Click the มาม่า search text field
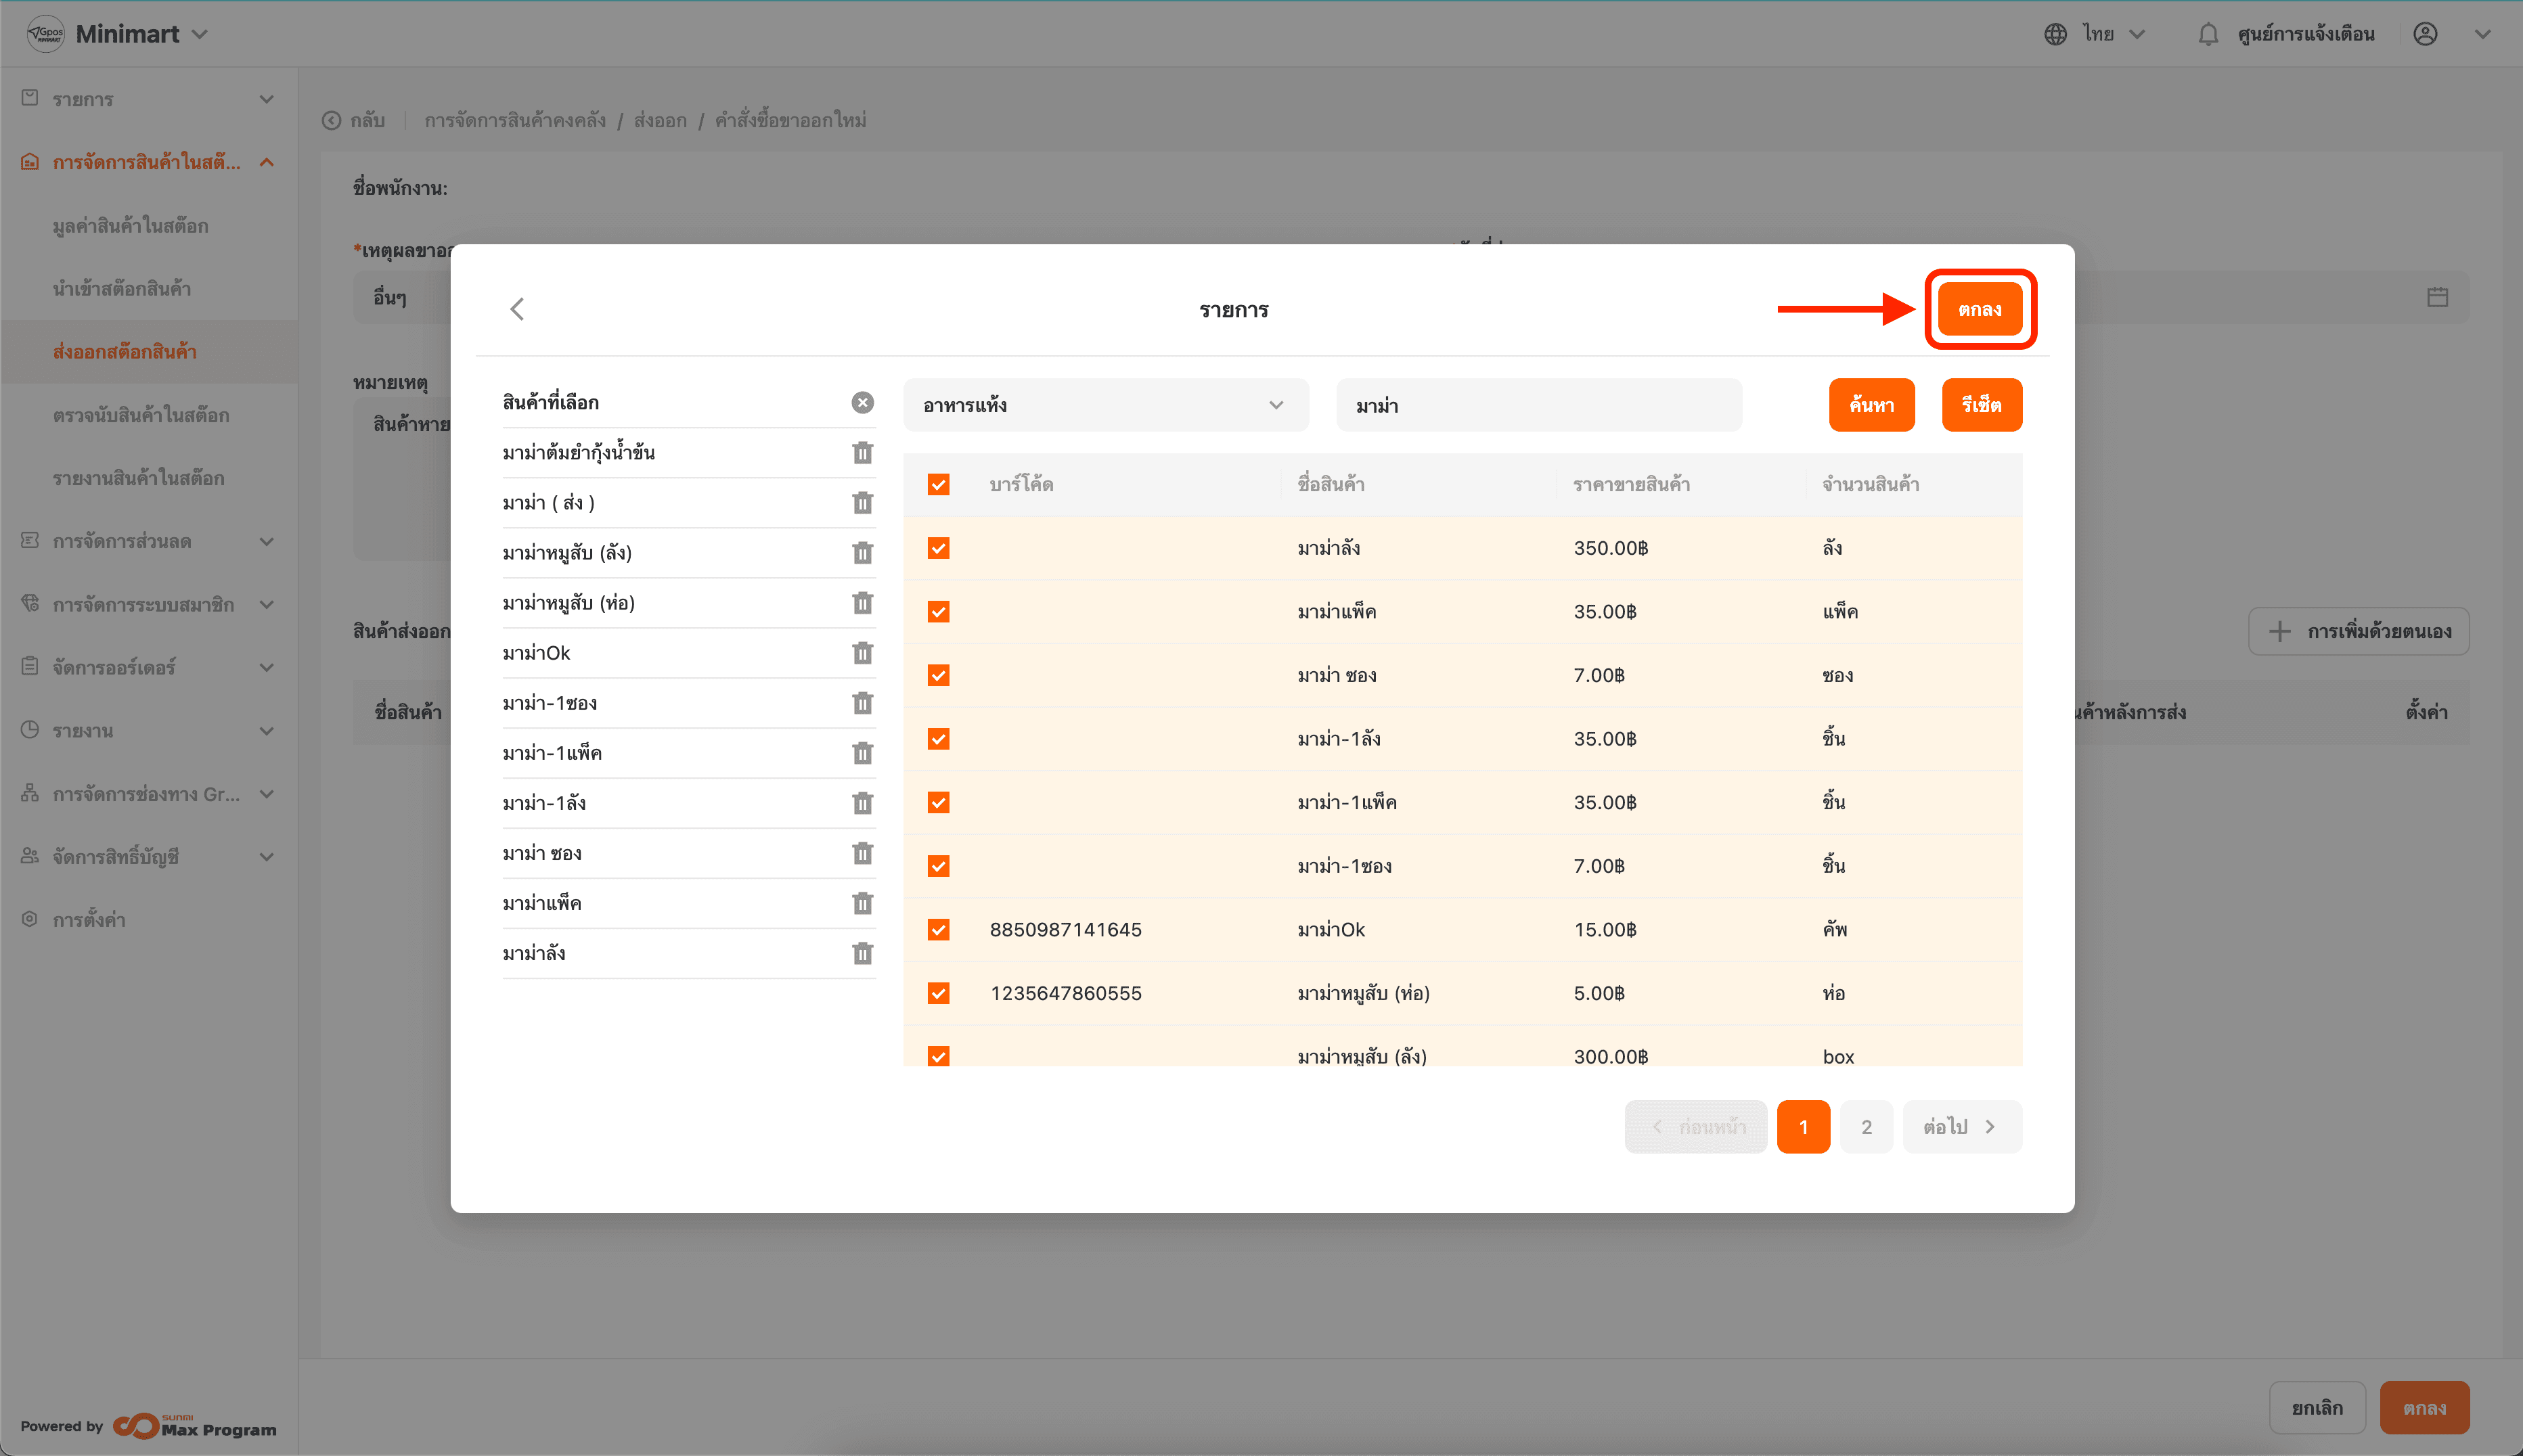 1538,405
